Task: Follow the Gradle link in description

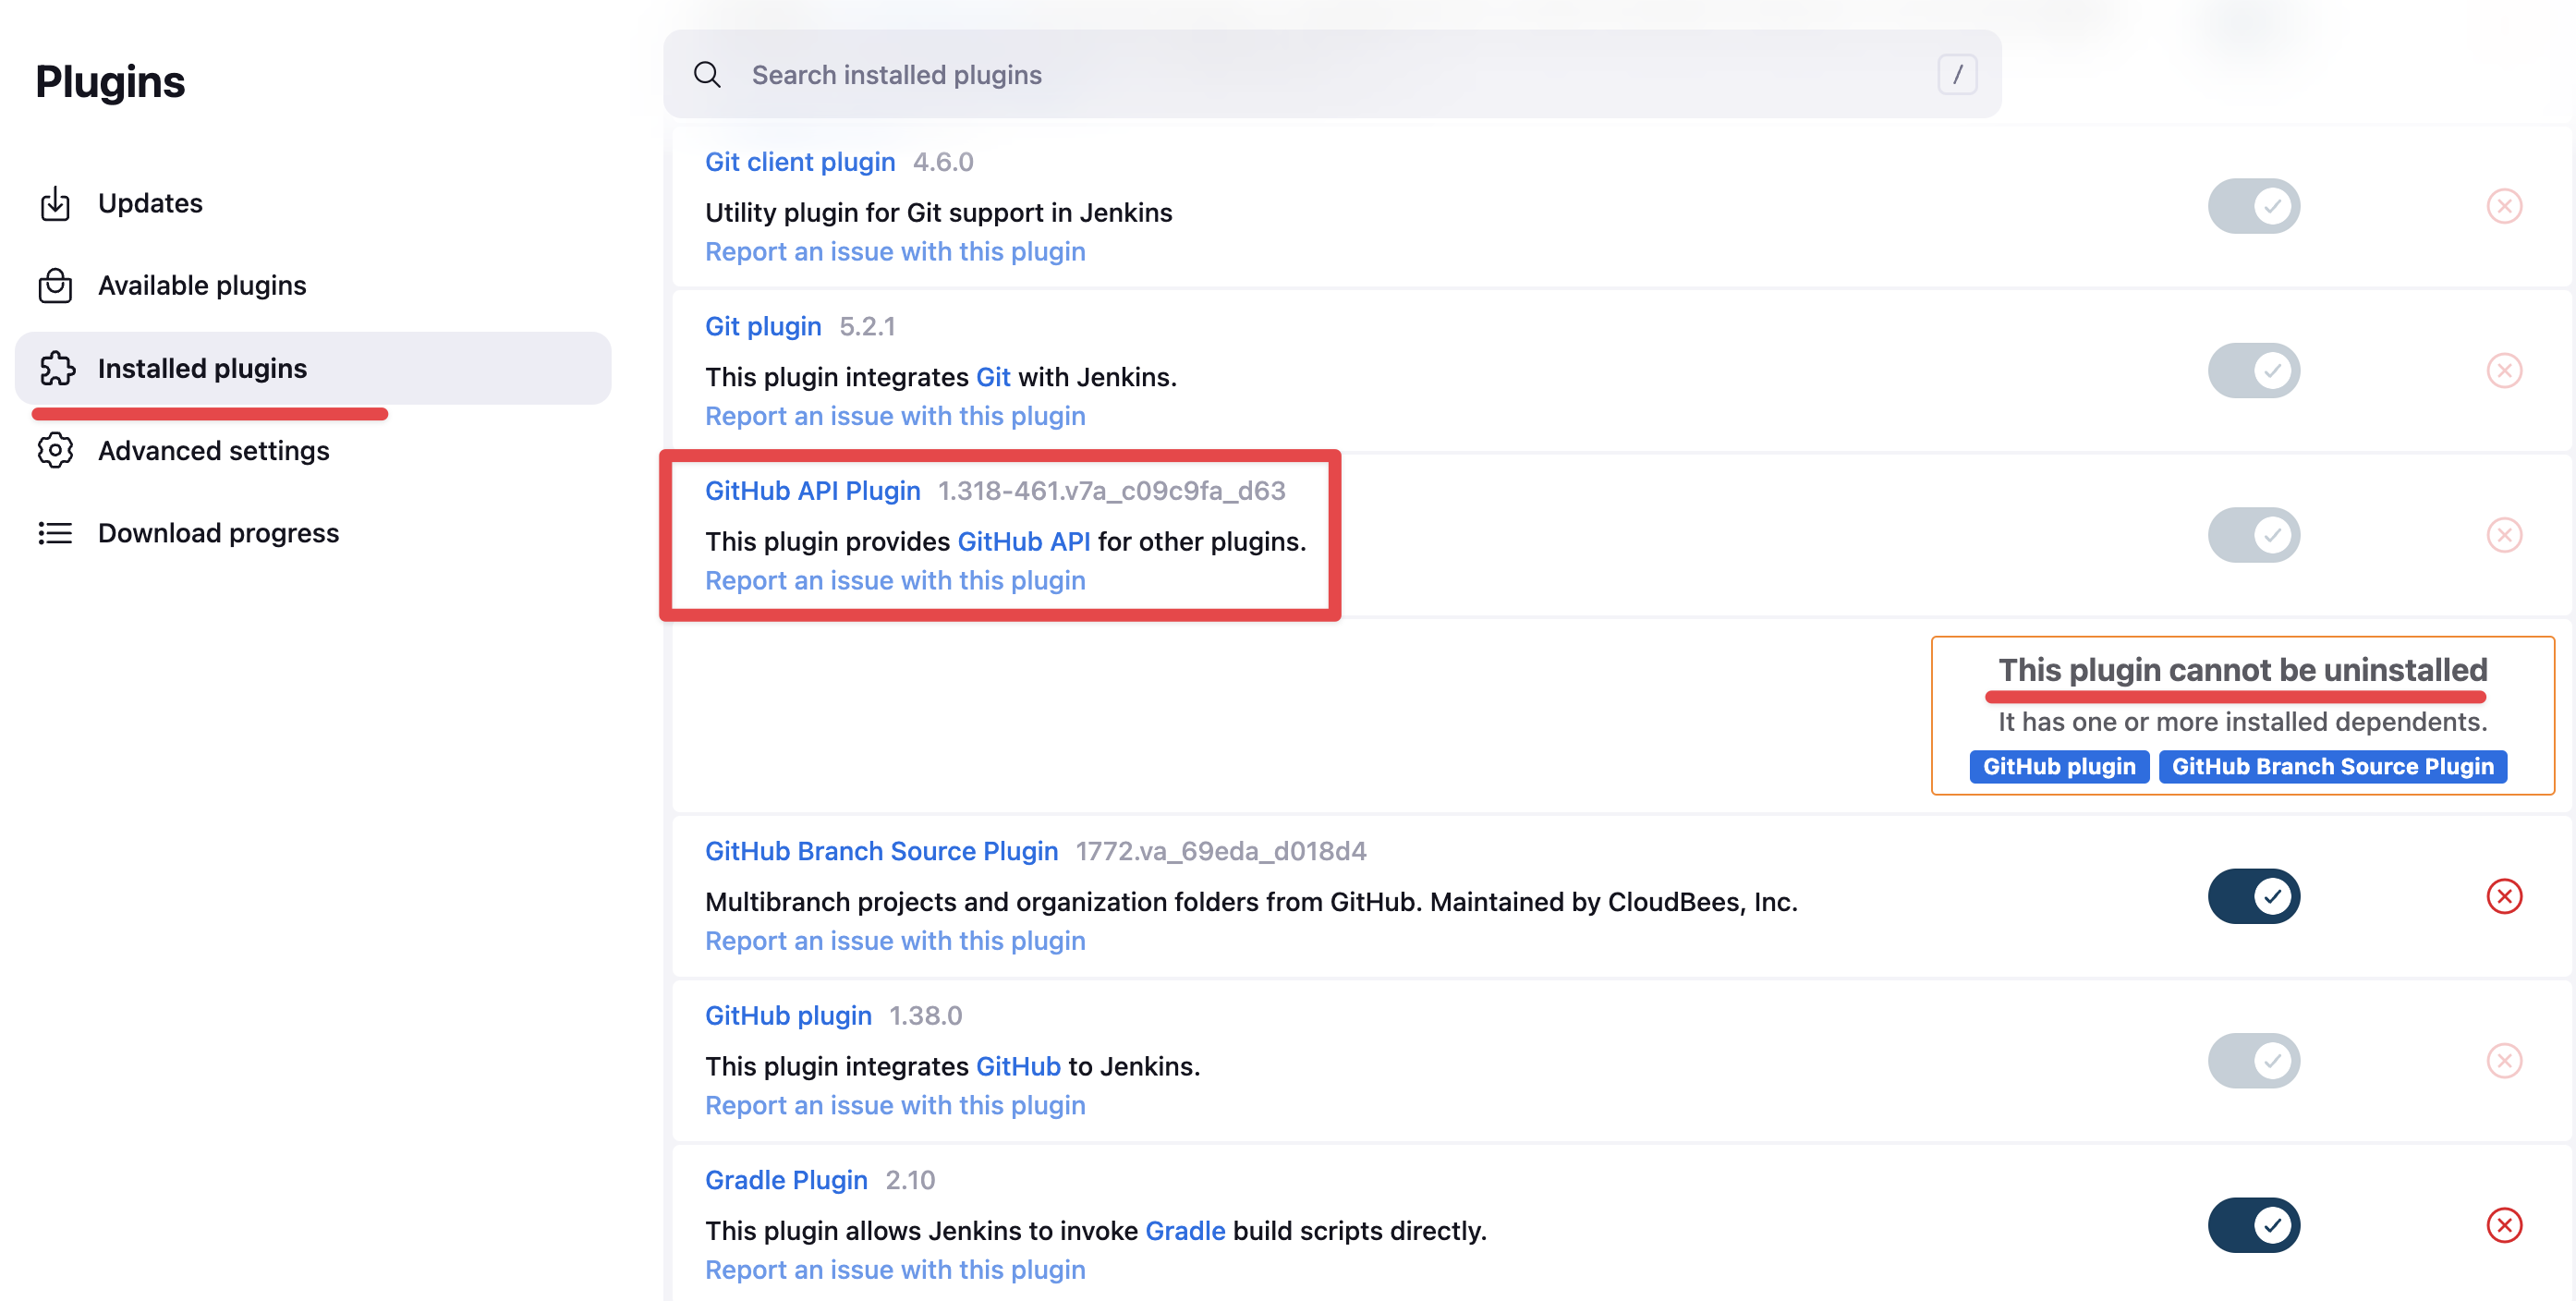Action: (x=1185, y=1231)
